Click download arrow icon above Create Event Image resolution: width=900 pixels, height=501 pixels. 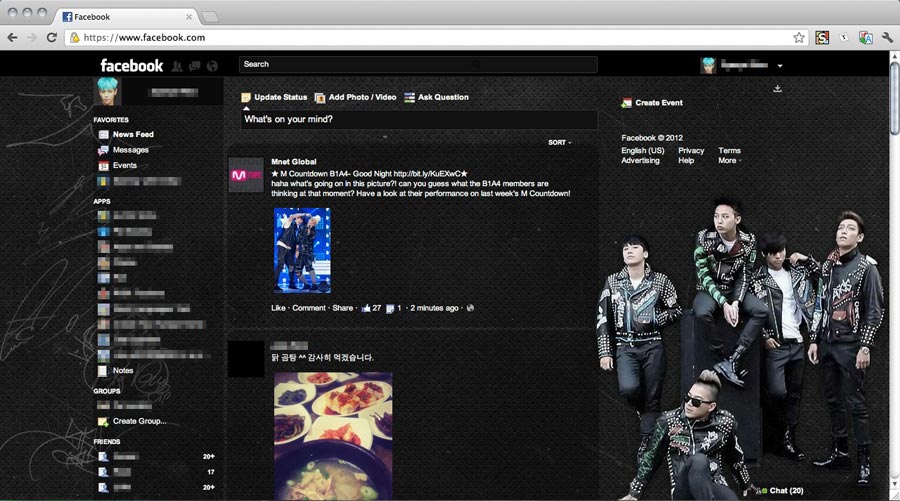pos(777,88)
